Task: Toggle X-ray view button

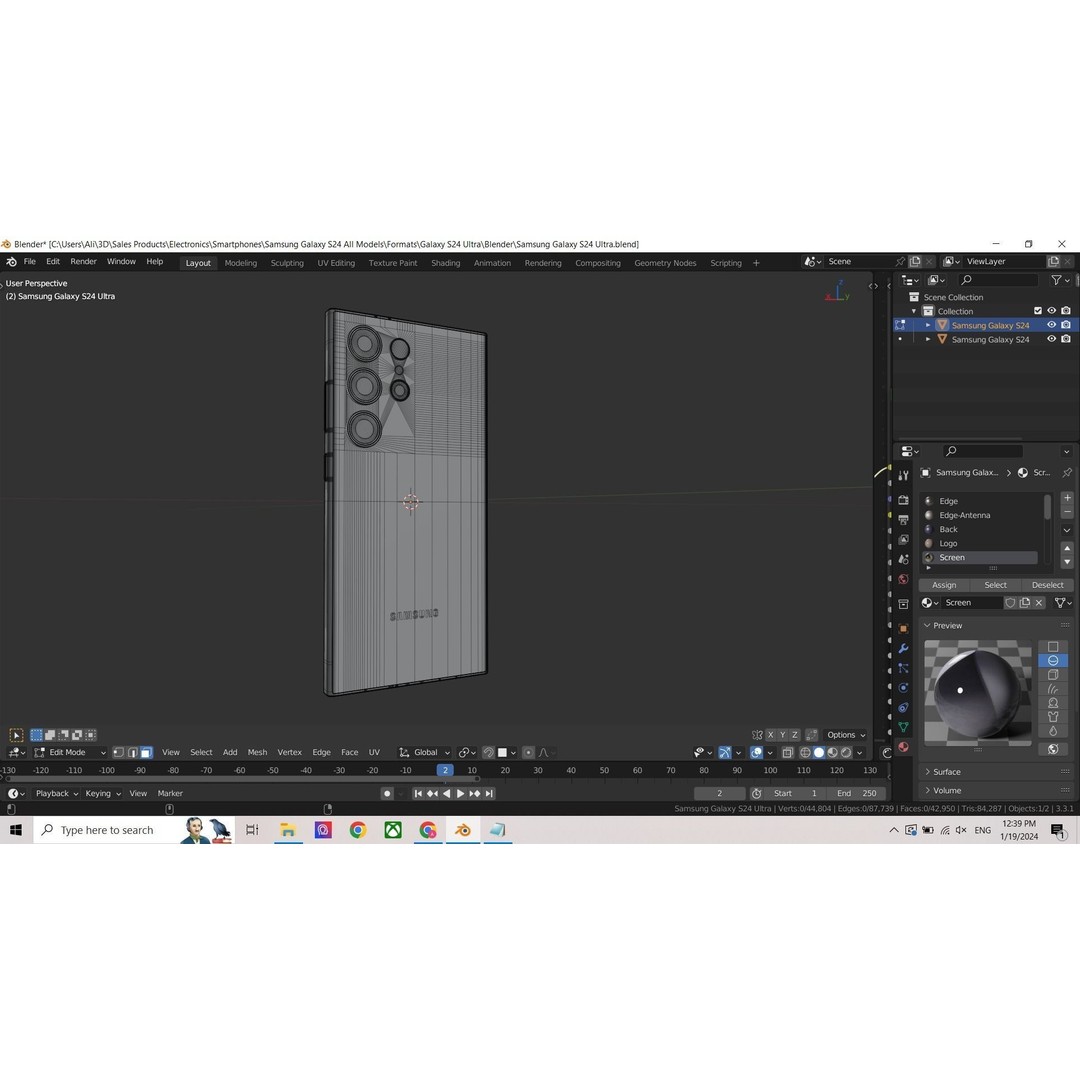Action: (788, 752)
